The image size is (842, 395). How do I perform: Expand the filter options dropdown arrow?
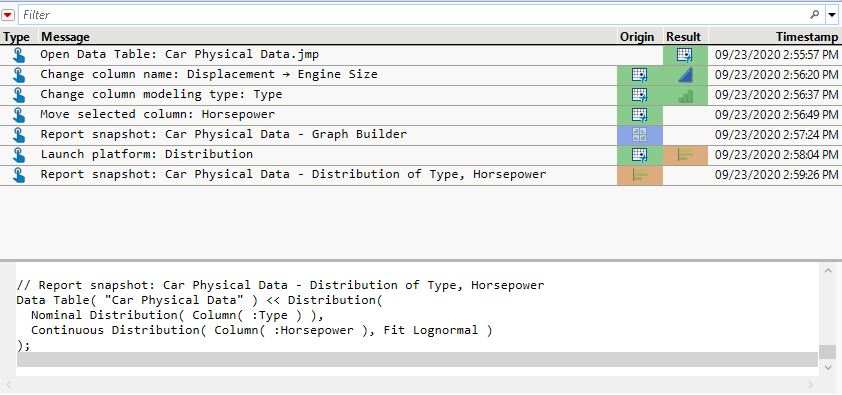point(831,15)
